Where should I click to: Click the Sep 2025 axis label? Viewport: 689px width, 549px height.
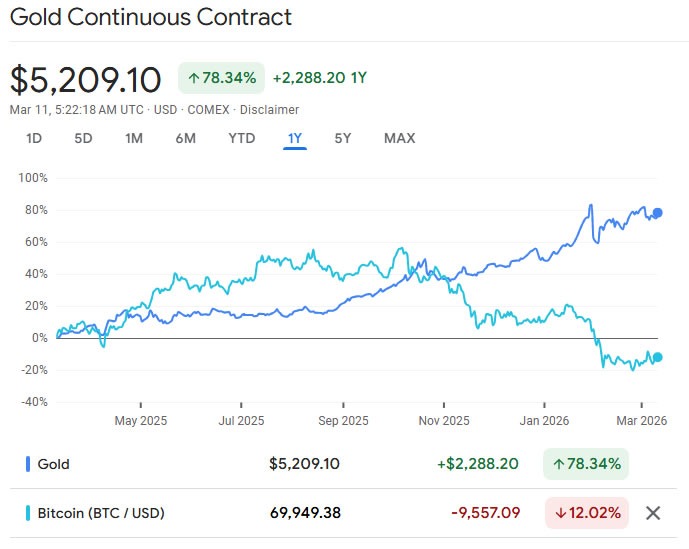tap(343, 420)
